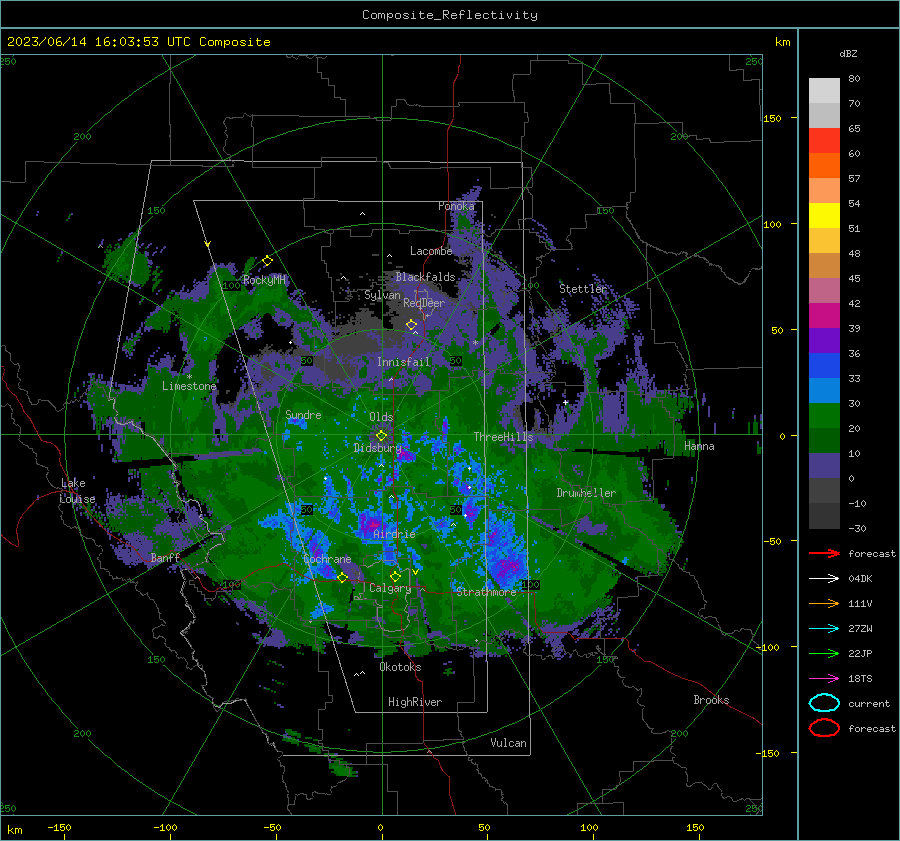This screenshot has width=900, height=841.
Task: Click the purple-gray swatch between 10 and 0
Action: point(824,465)
